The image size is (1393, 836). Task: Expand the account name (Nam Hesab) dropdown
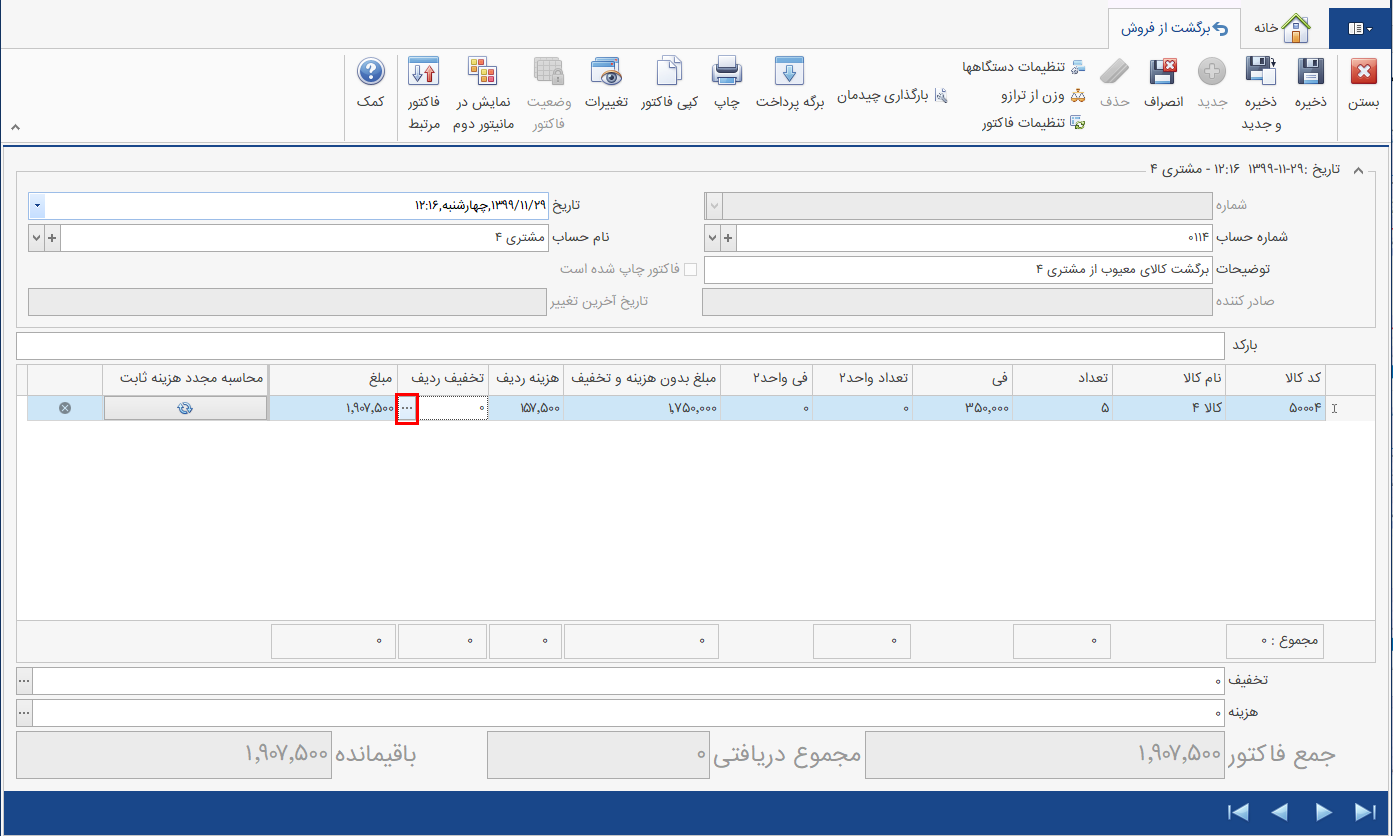37,237
